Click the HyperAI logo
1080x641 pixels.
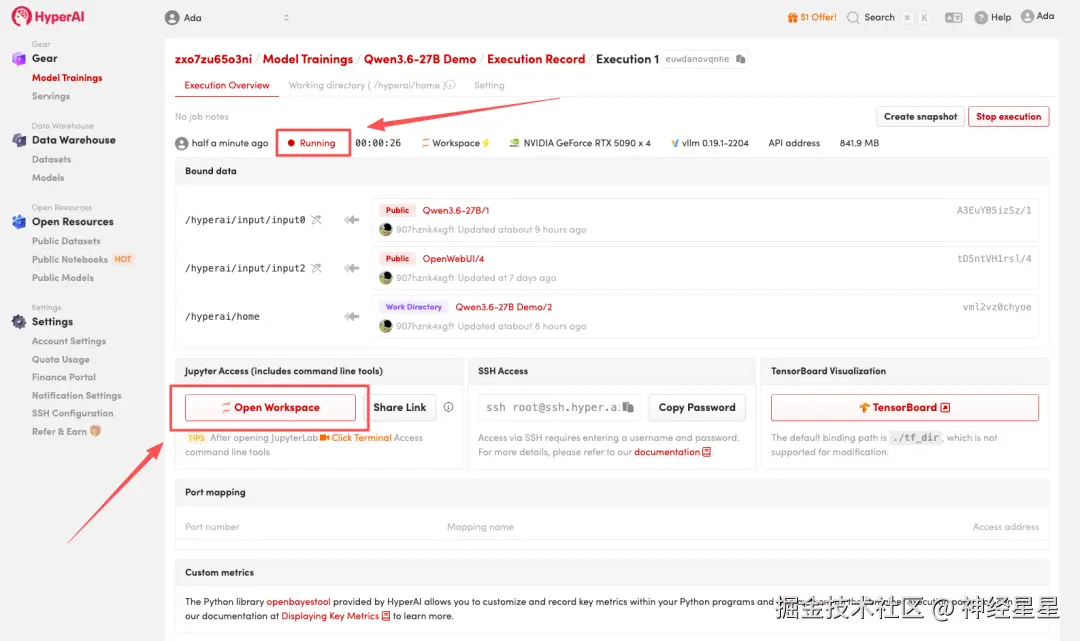click(x=48, y=16)
